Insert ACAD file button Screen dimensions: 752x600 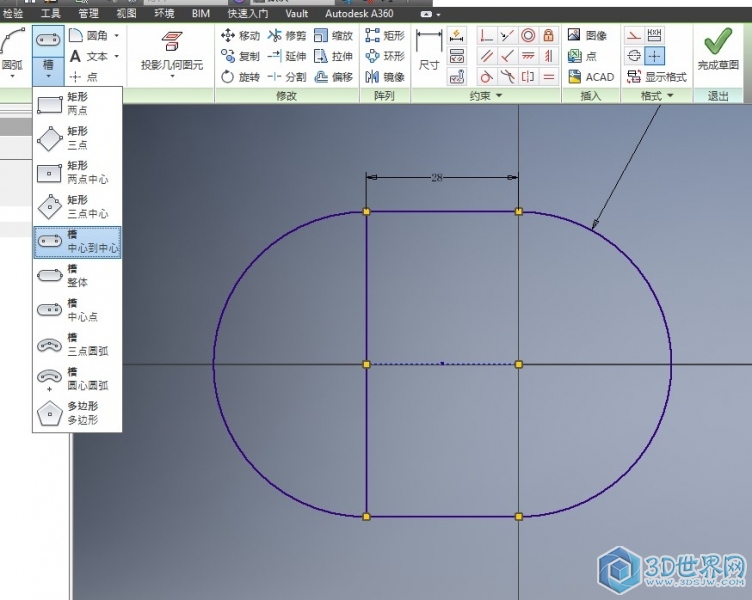point(591,77)
